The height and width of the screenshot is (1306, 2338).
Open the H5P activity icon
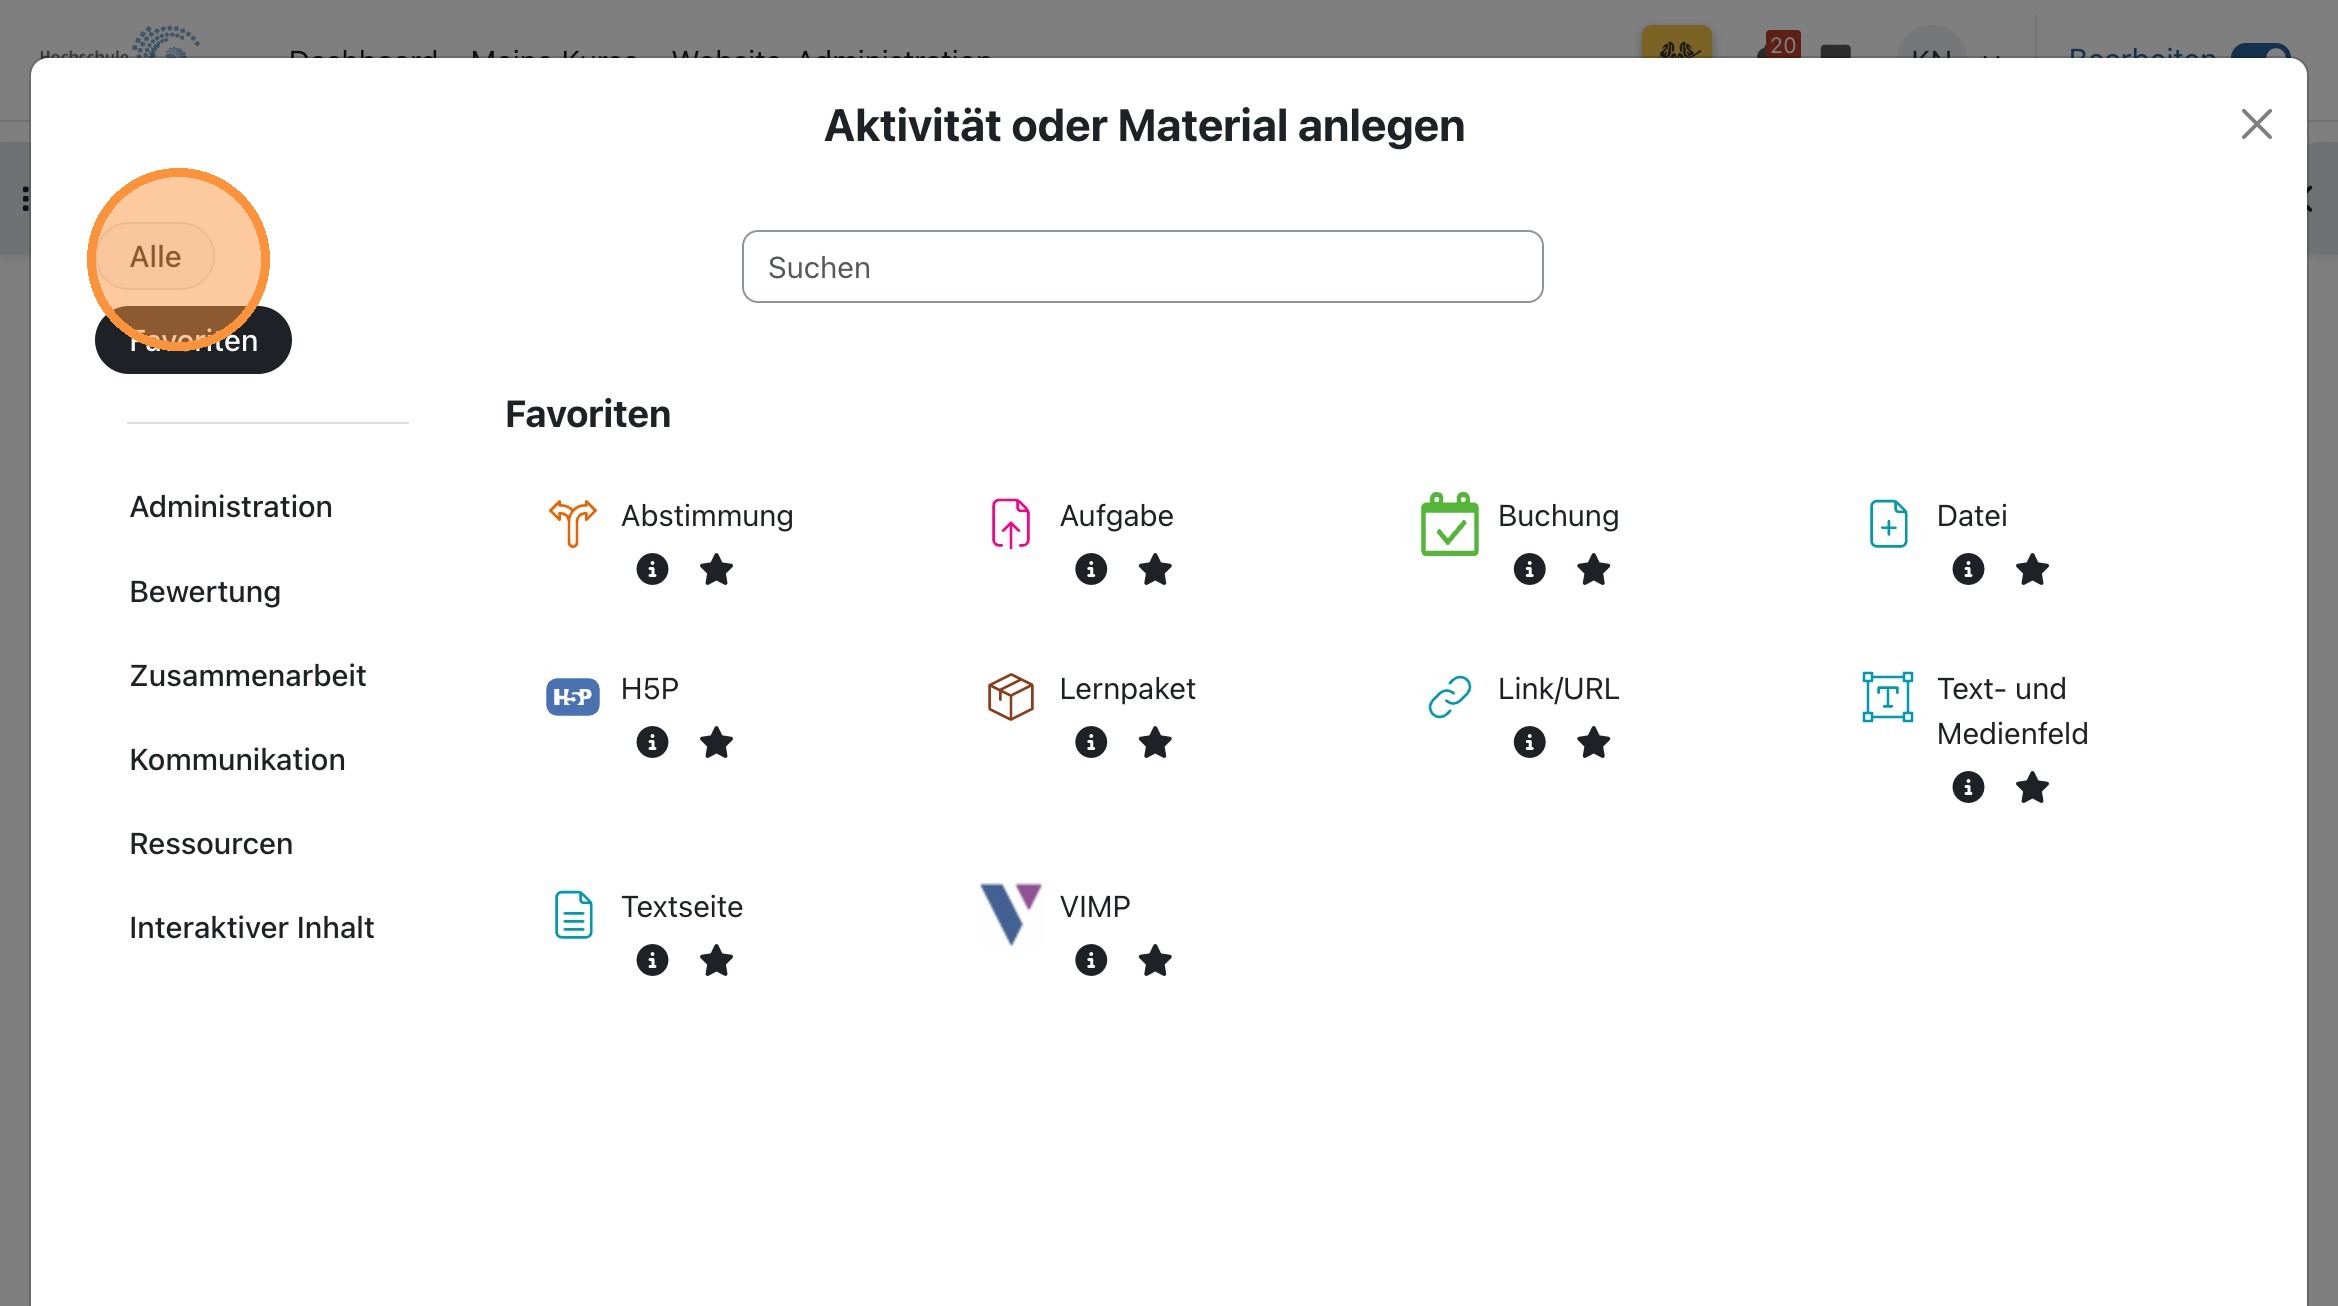pos(571,694)
